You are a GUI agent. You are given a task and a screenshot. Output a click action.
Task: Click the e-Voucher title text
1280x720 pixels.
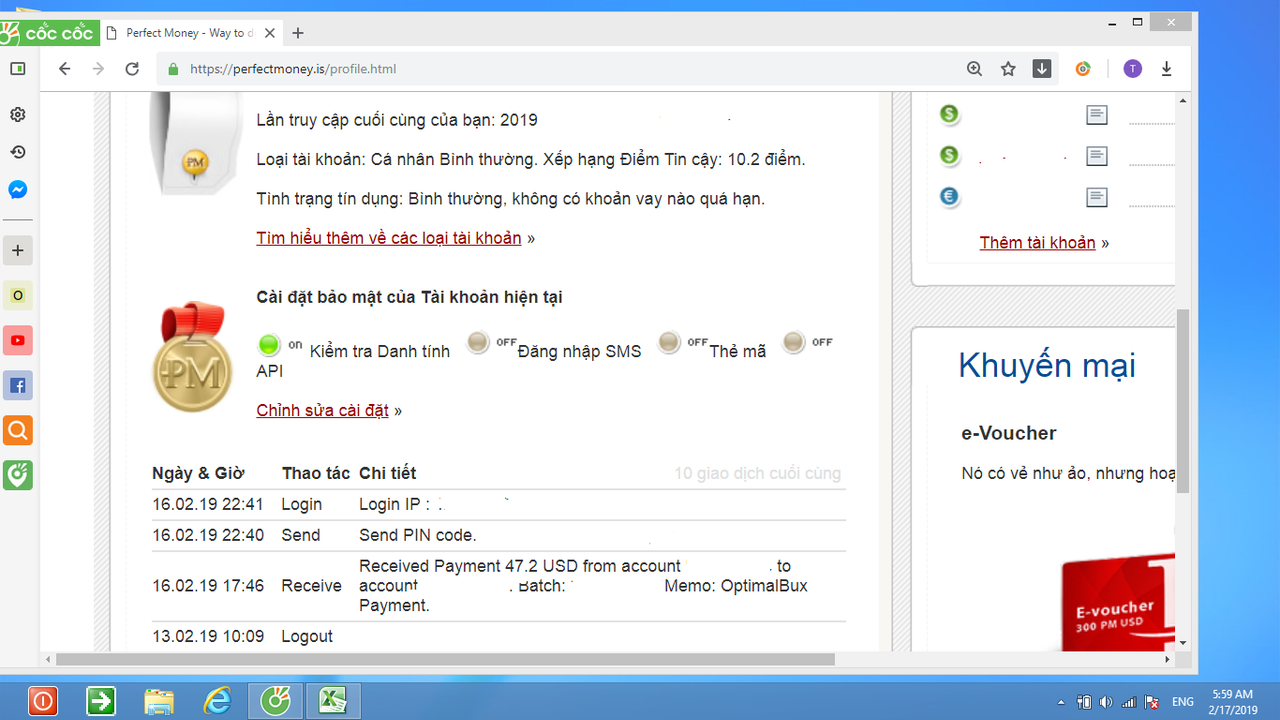tap(1009, 433)
